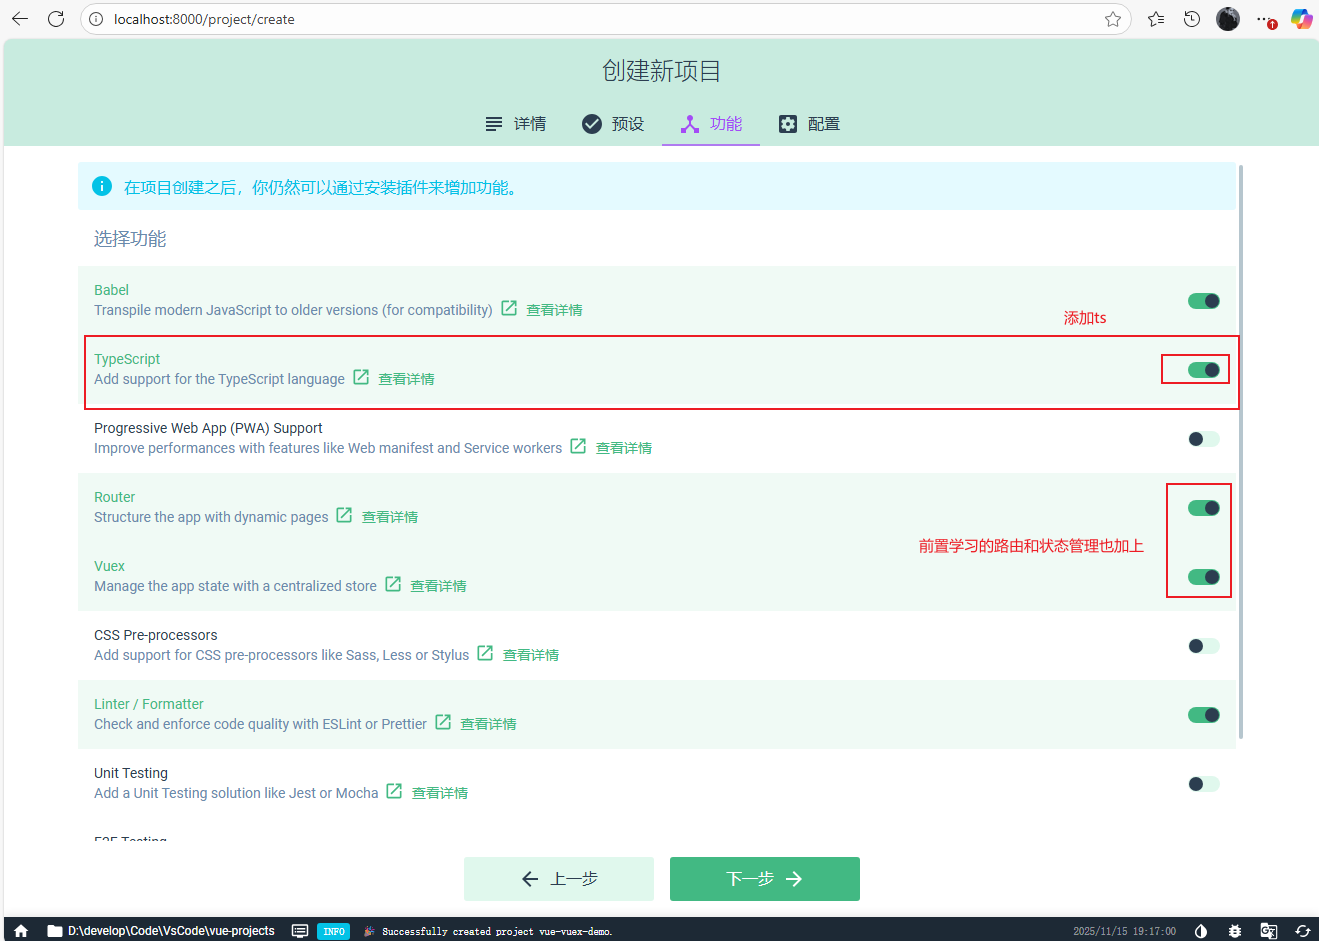Click the timestamp 2025/11/15 19:17:00
Image resolution: width=1319 pixels, height=941 pixels.
coord(1124,931)
